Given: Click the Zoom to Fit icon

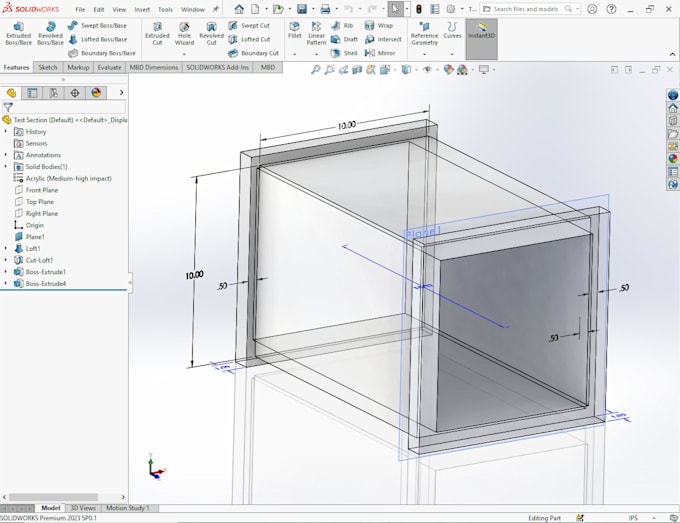Looking at the screenshot, I should click(316, 69).
